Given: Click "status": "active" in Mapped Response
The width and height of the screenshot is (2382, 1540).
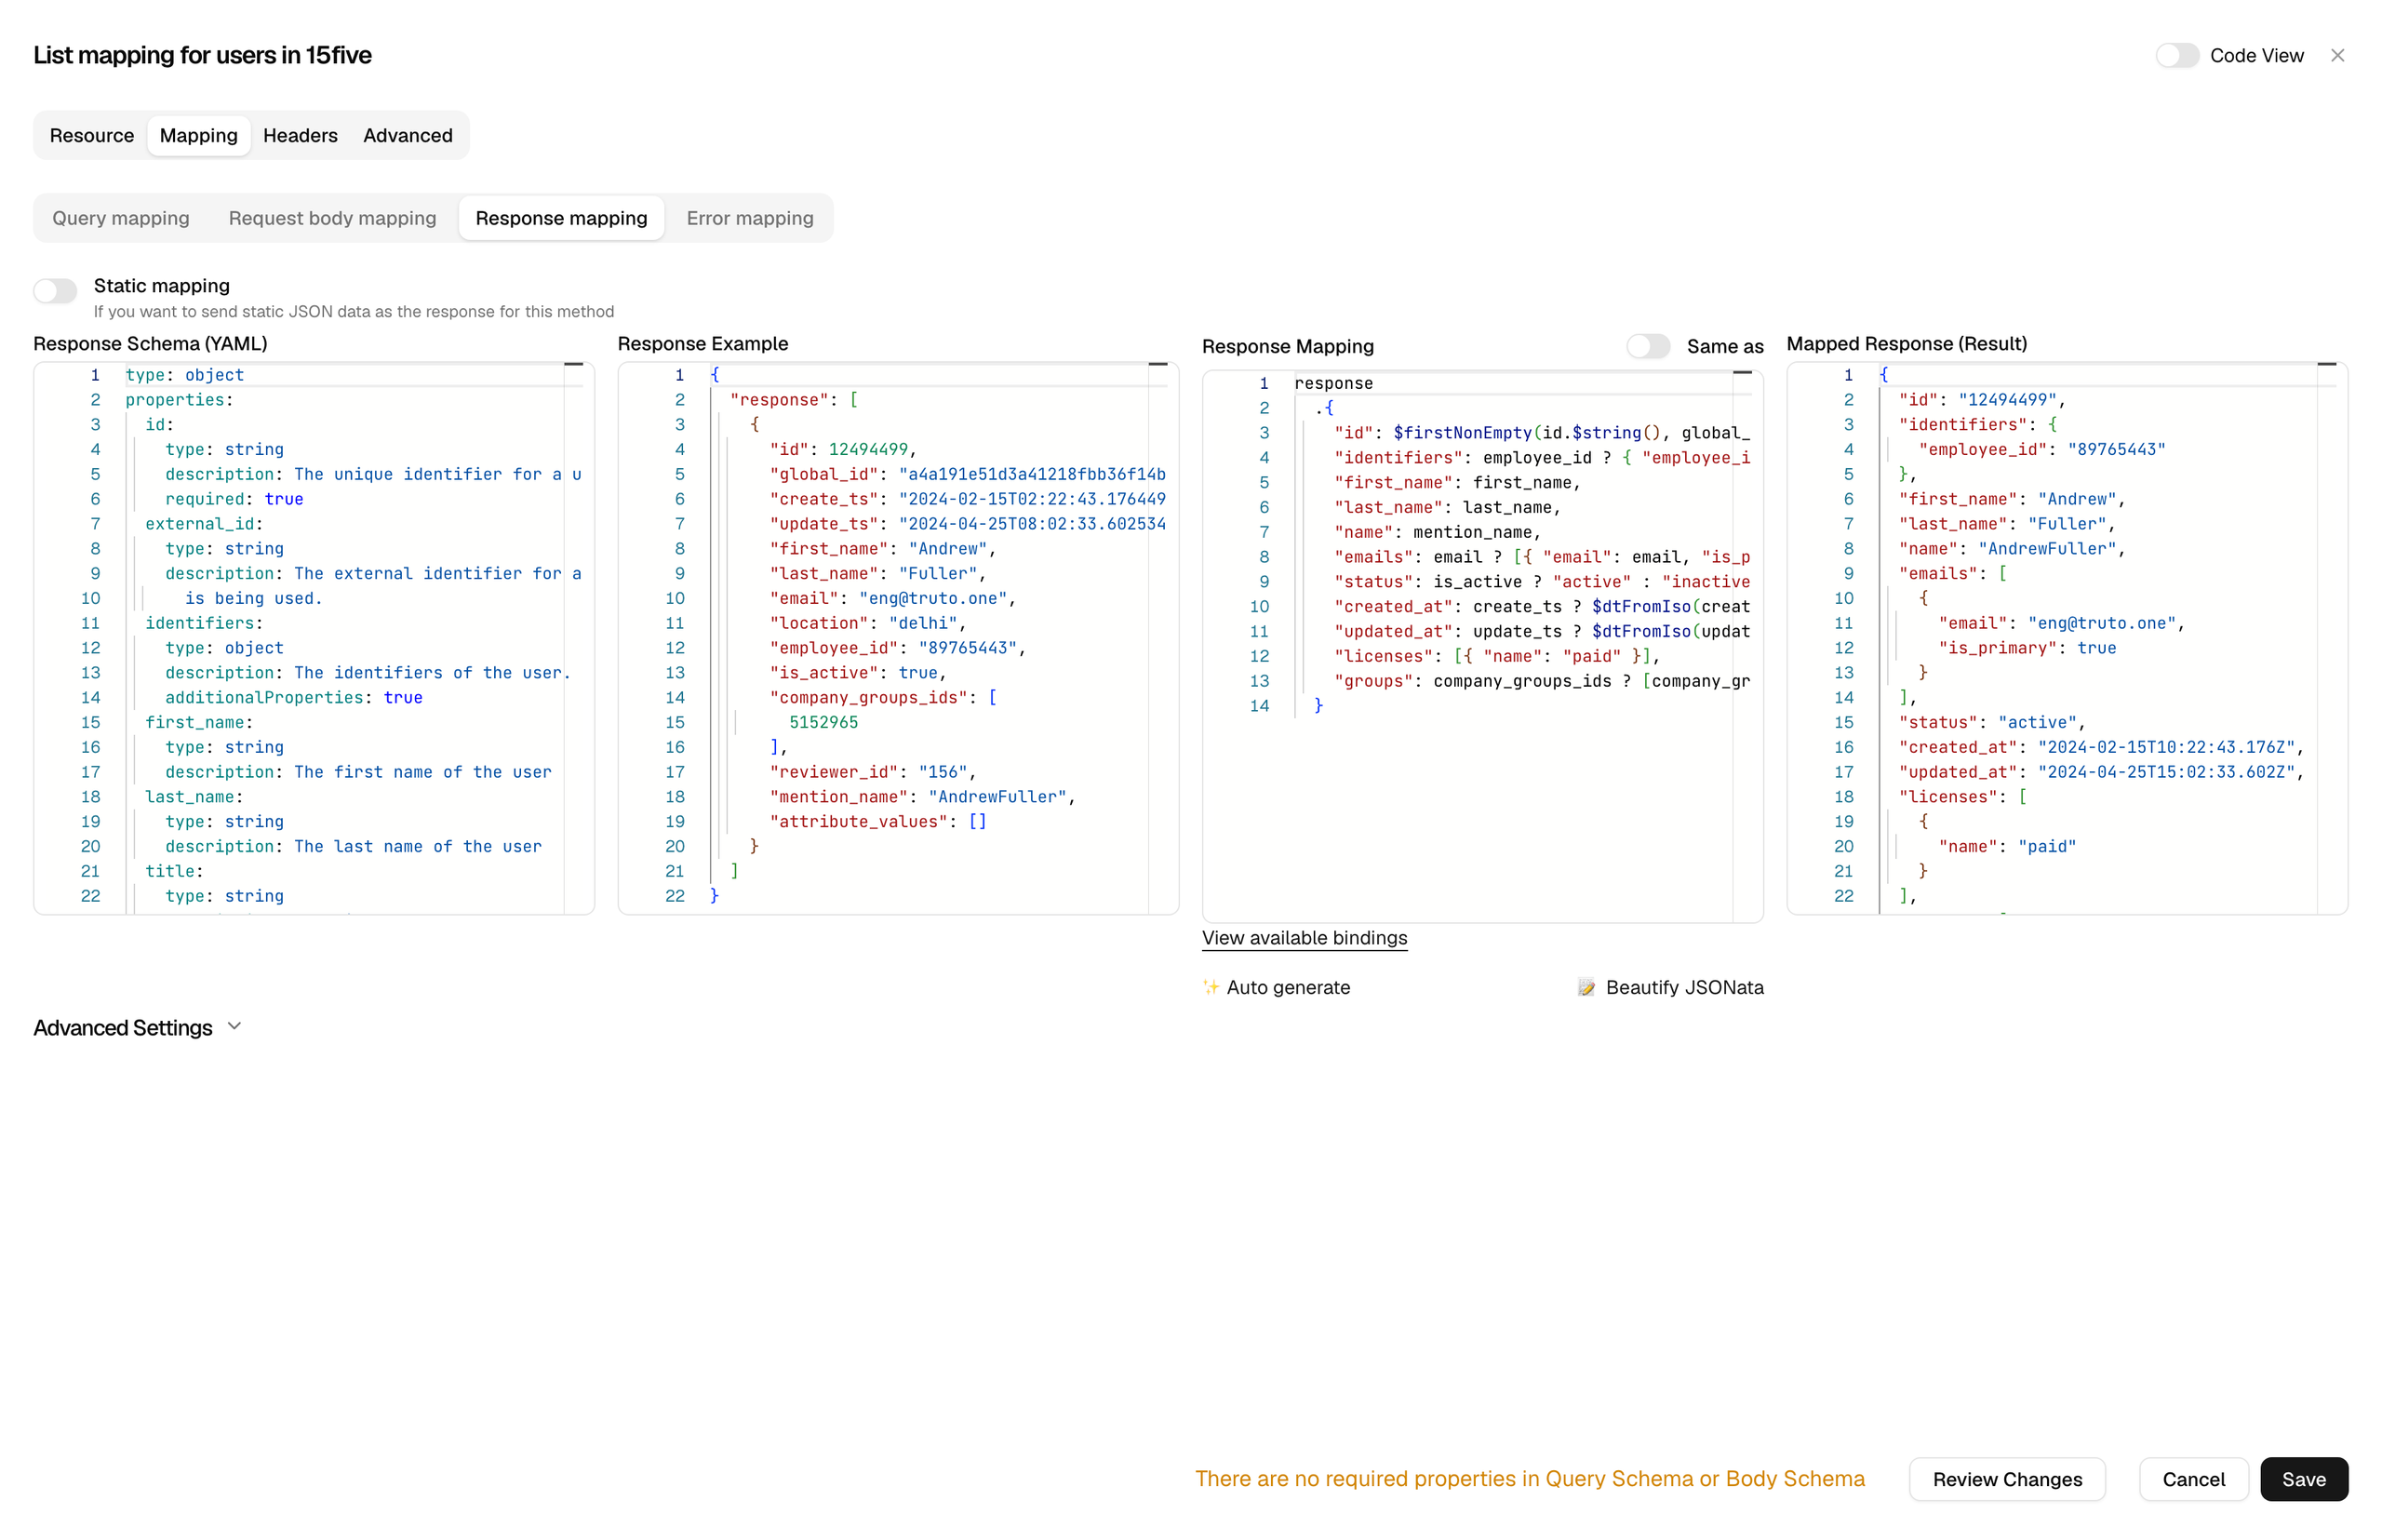Looking at the screenshot, I should pos(1991,723).
